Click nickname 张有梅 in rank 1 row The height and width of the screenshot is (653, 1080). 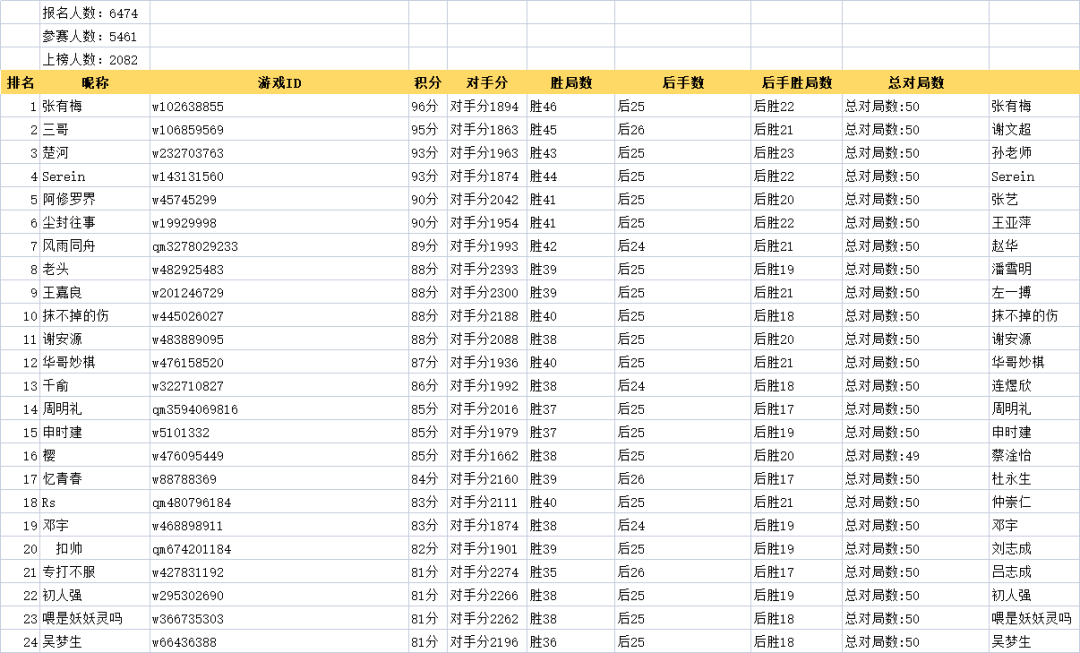62,106
